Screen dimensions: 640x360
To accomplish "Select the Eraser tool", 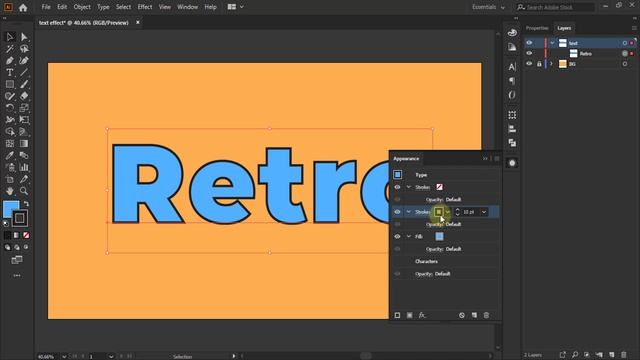I will pyautogui.click(x=24, y=96).
